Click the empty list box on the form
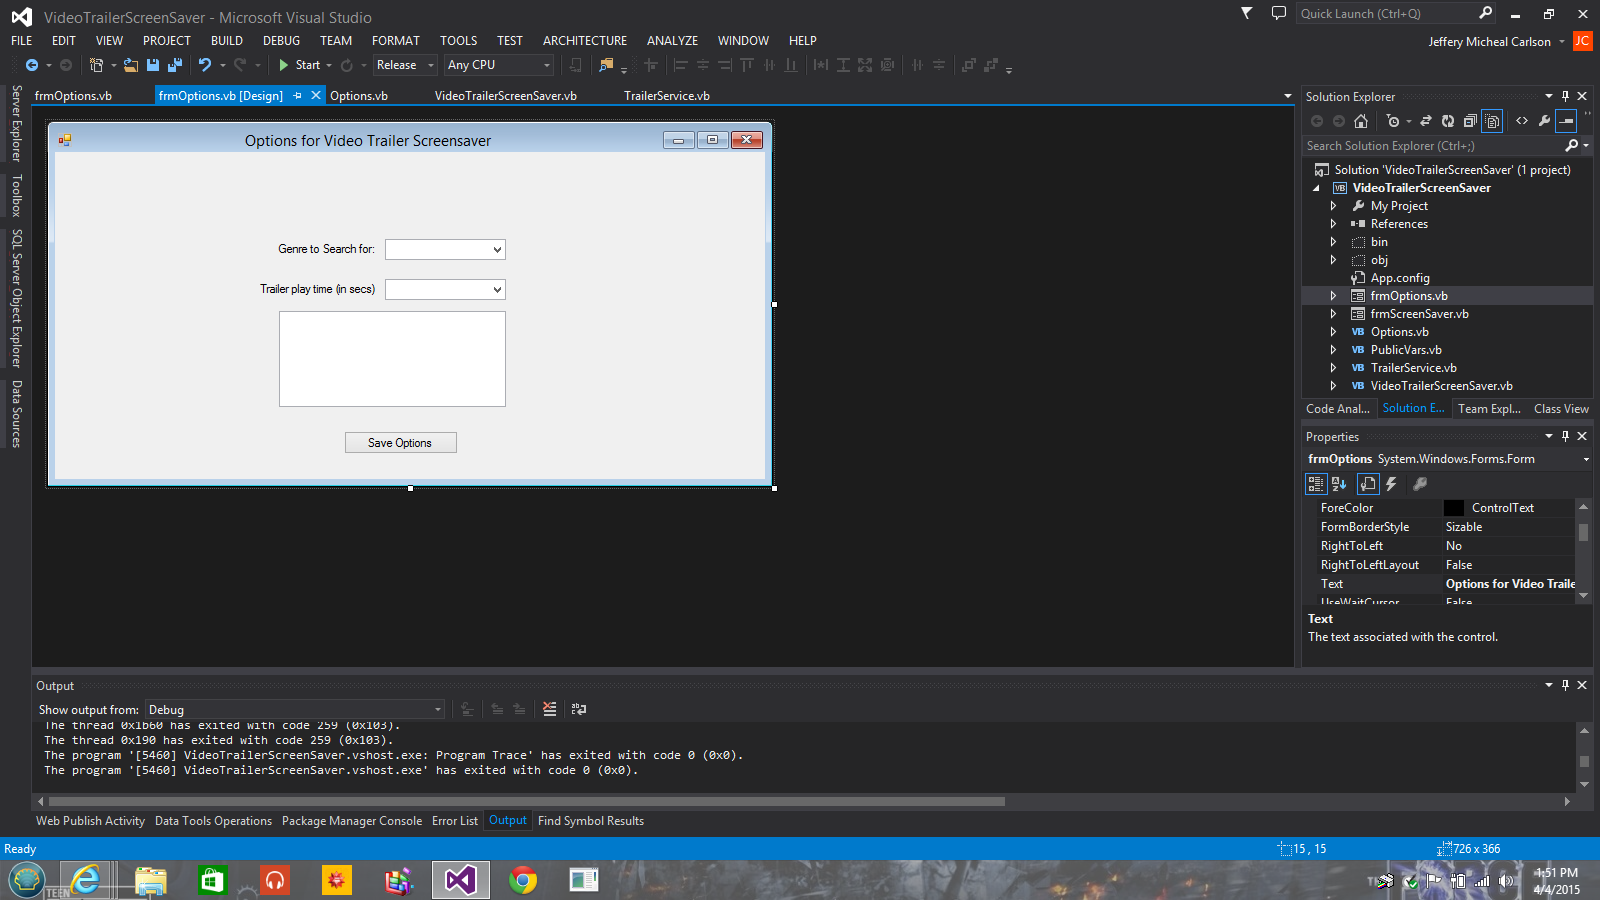The image size is (1600, 900). click(392, 359)
